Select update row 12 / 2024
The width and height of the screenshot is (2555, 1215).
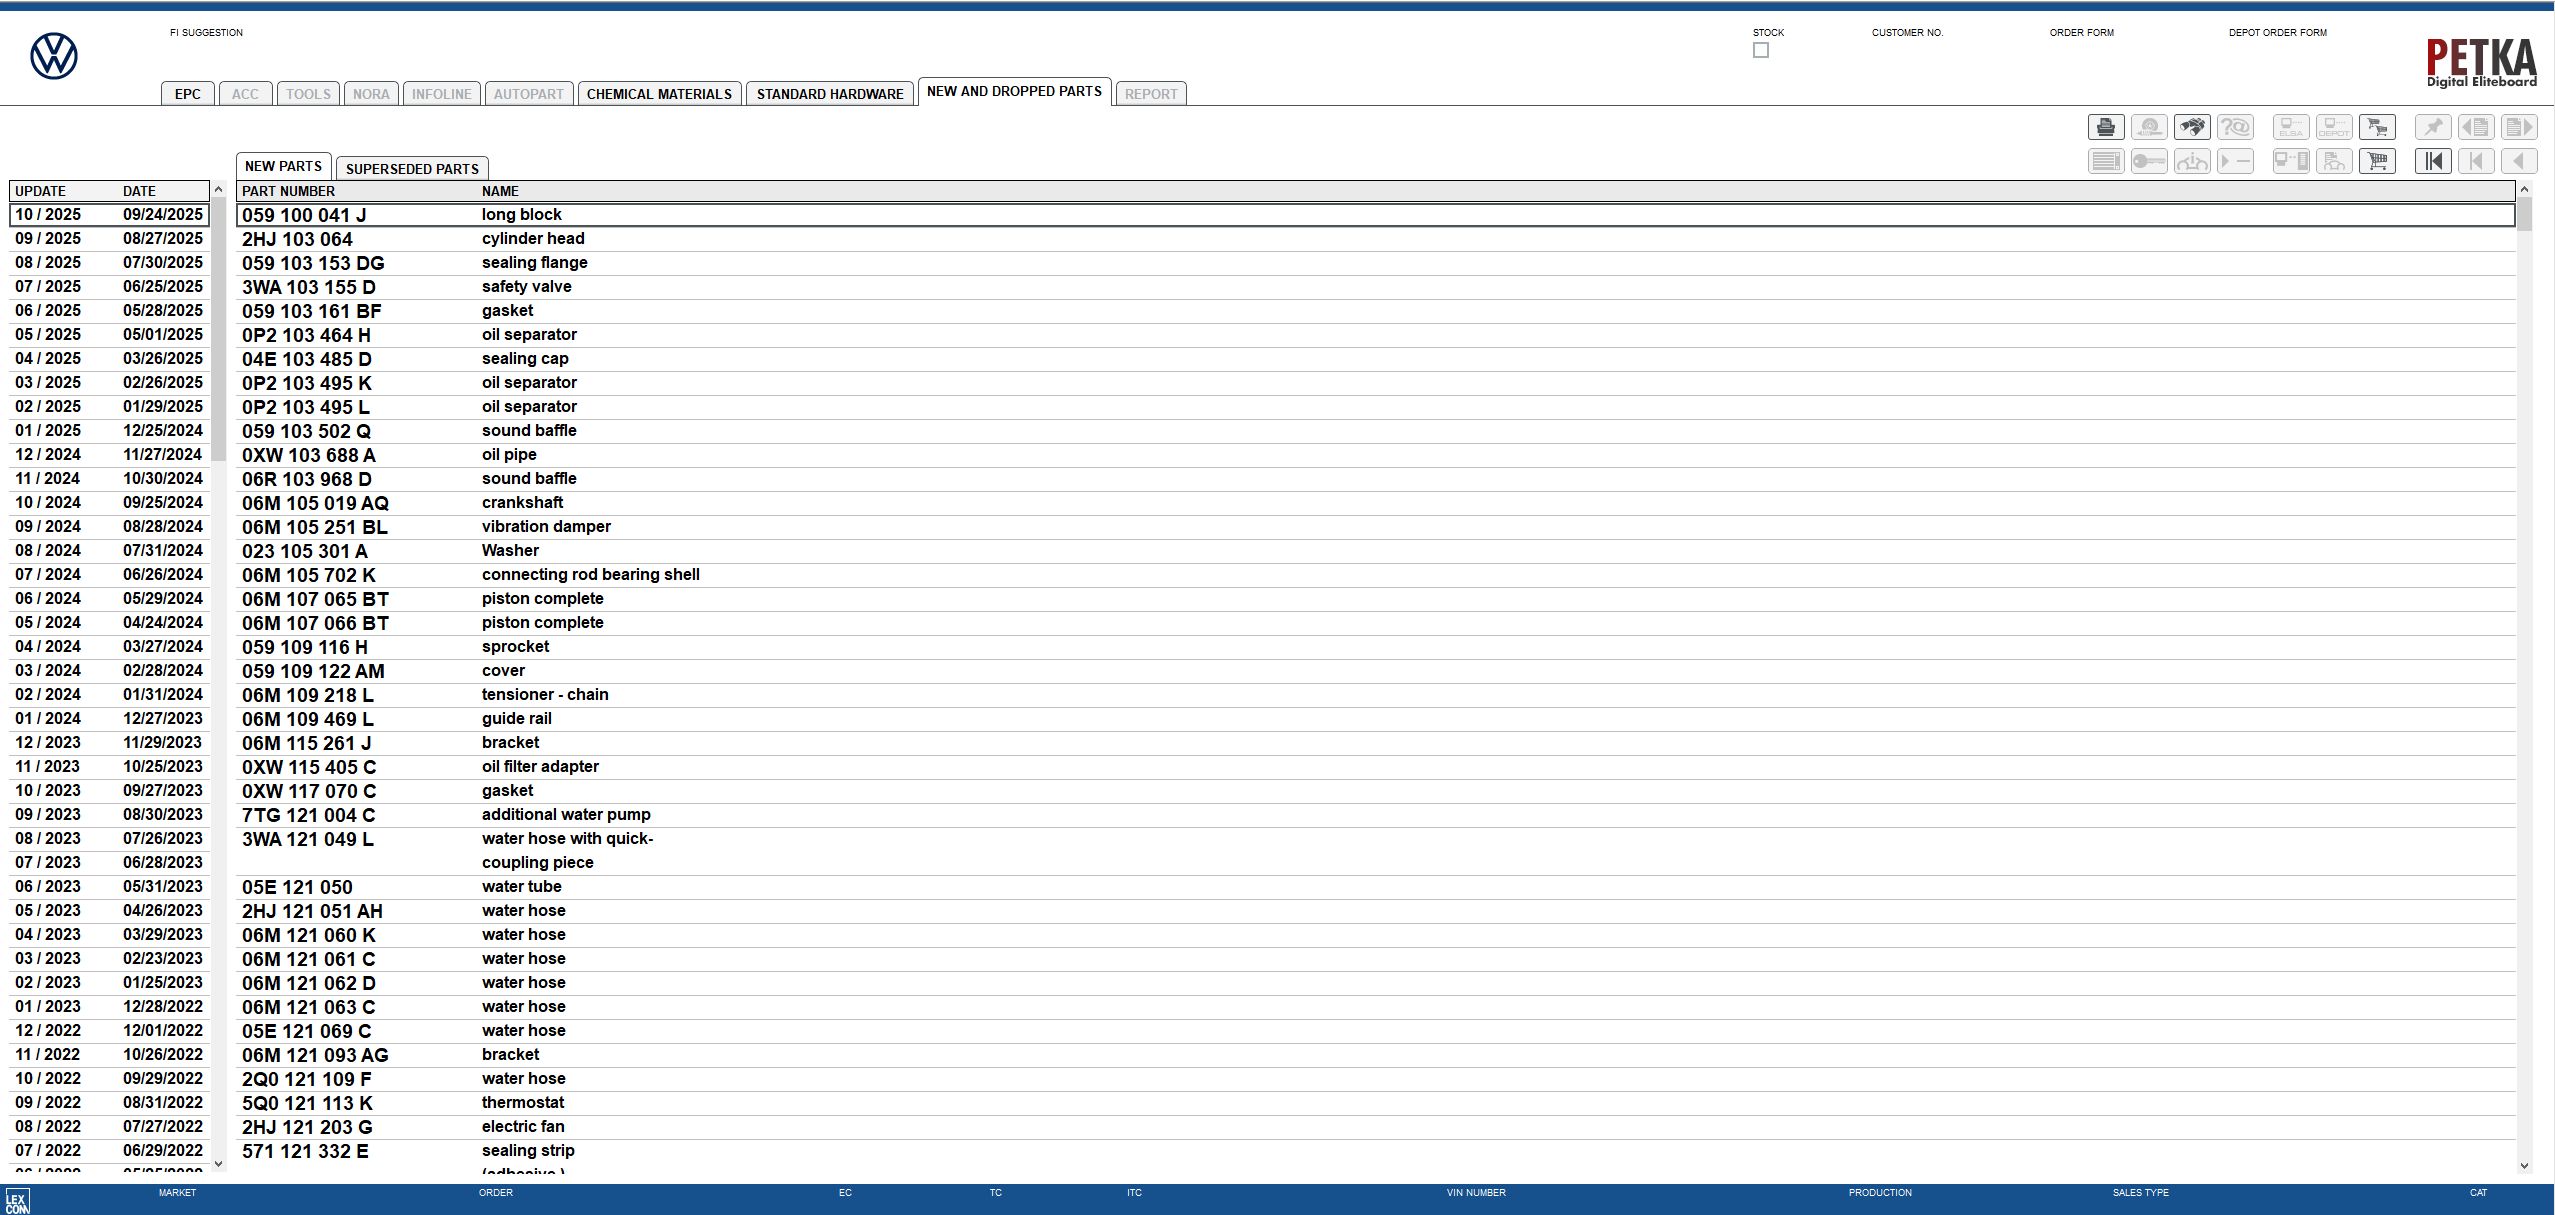[109, 454]
